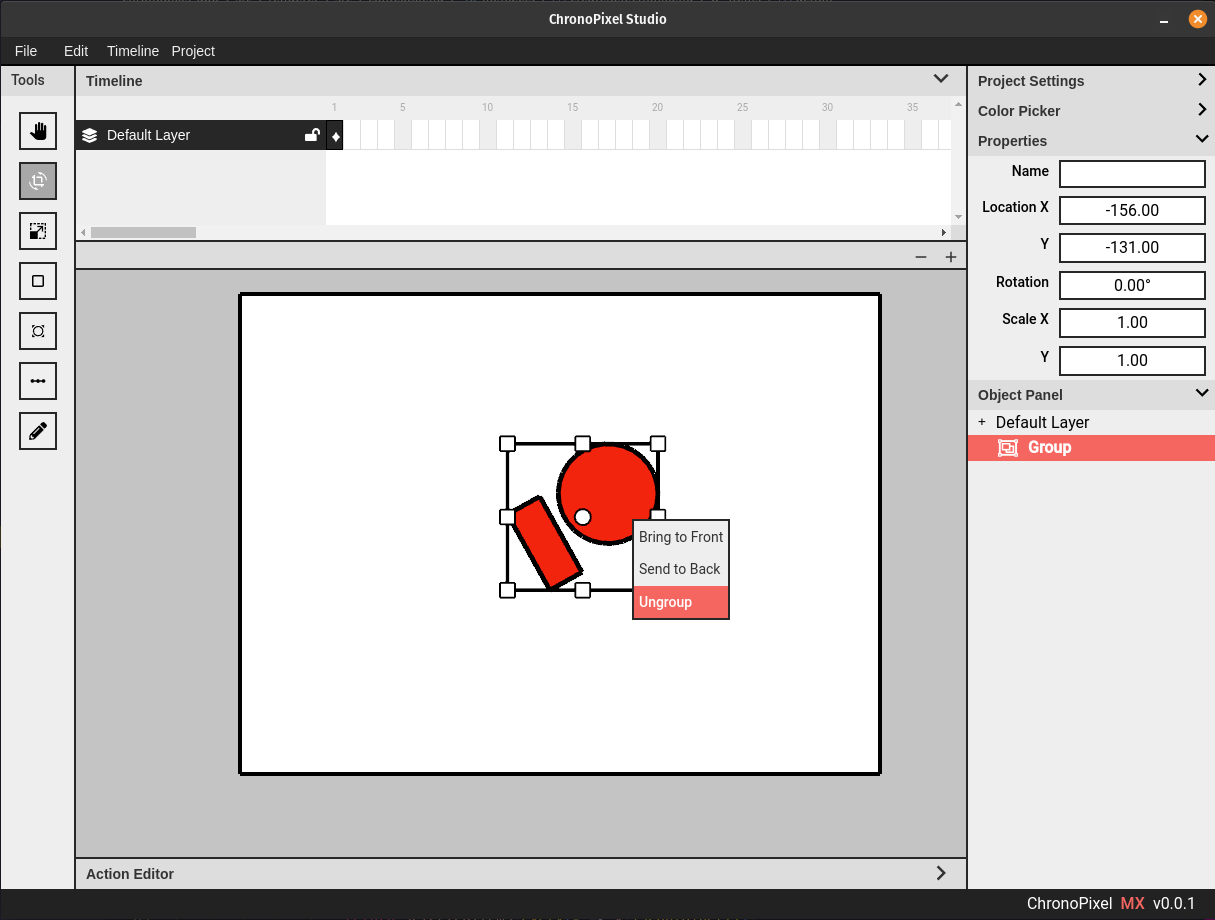
Task: Select the Scale resize tool
Action: pos(38,231)
